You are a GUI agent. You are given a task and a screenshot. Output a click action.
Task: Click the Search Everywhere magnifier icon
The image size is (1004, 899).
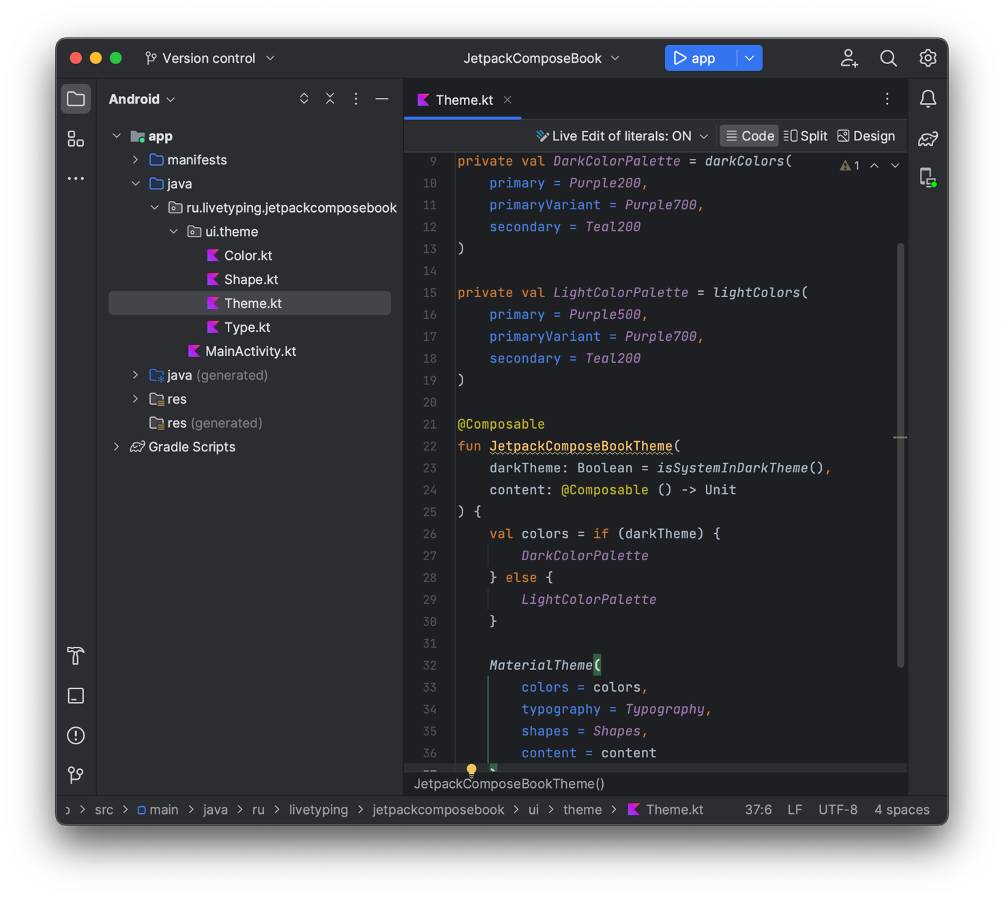(888, 59)
